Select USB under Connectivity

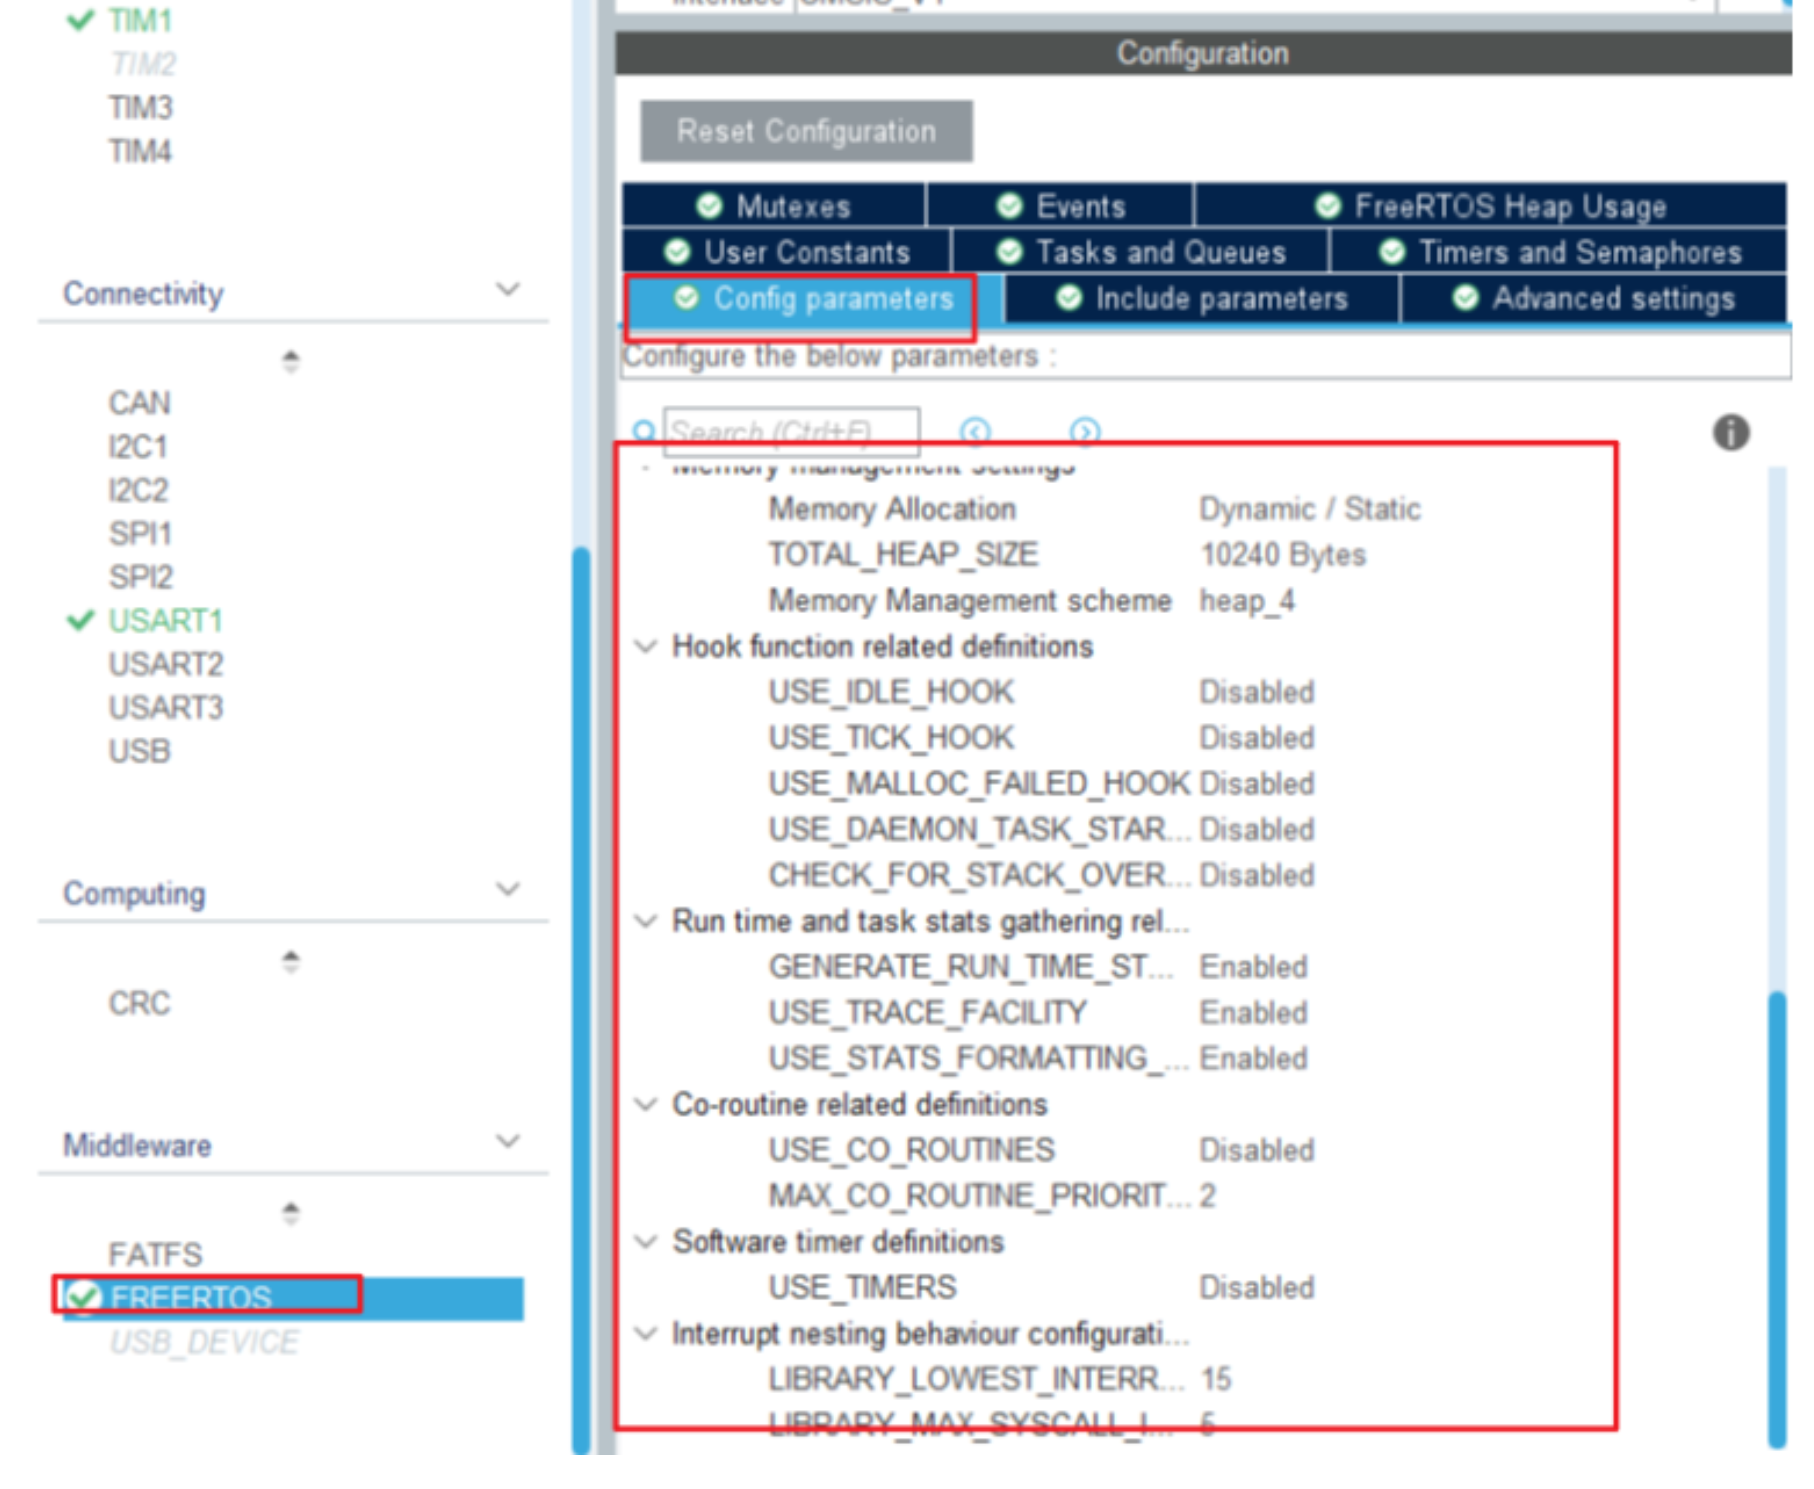point(139,751)
